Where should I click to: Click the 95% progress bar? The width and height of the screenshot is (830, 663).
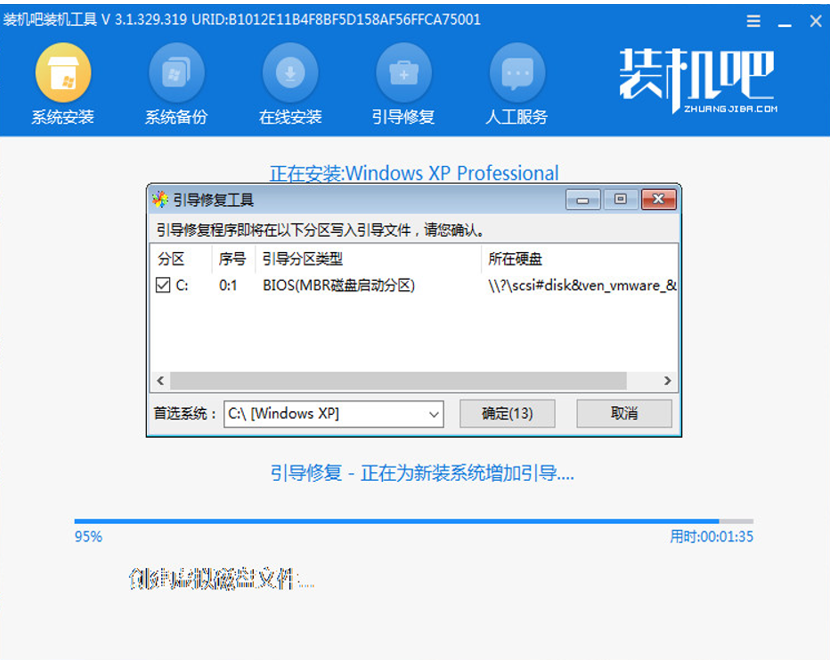(415, 519)
